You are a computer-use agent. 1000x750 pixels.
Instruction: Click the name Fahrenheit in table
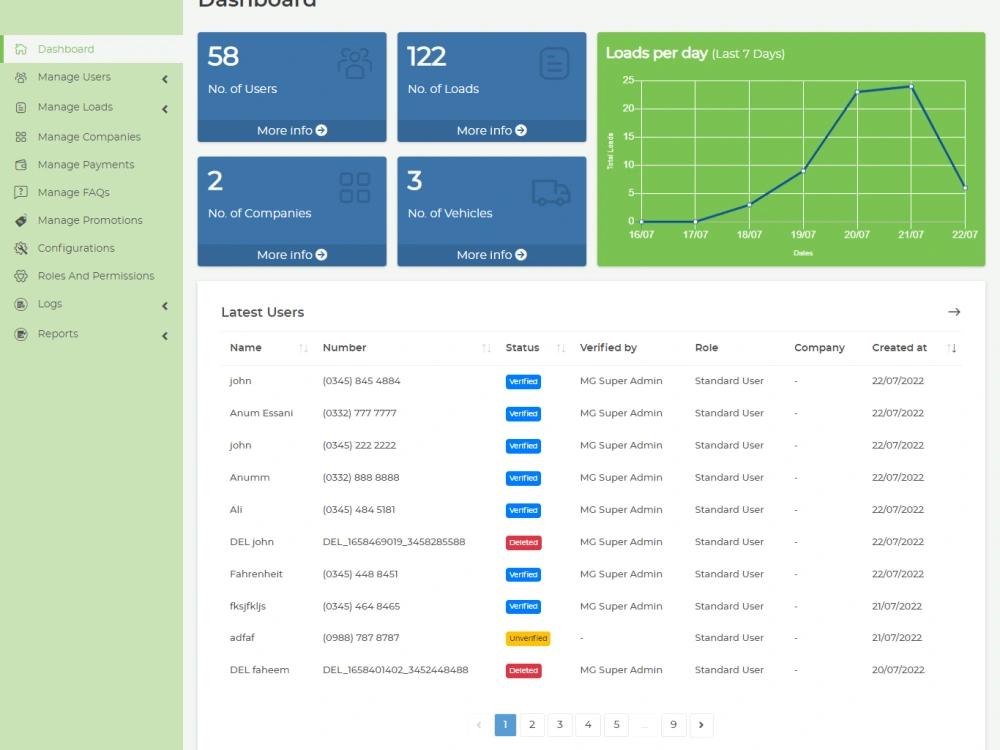click(x=256, y=574)
